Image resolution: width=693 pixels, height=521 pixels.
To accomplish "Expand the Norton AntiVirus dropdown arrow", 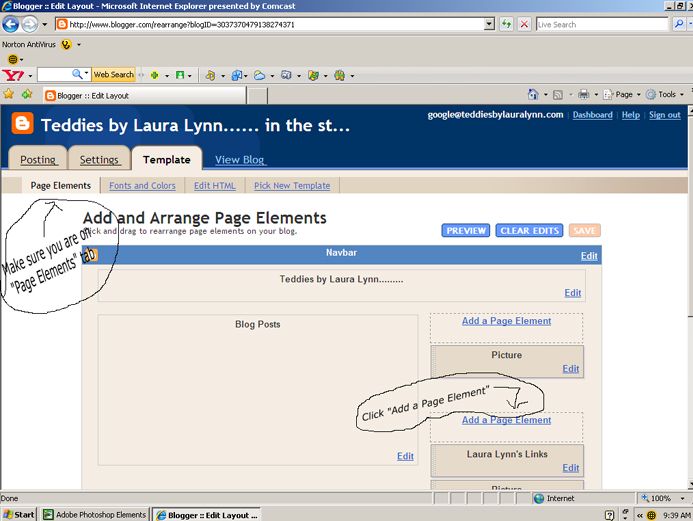I will pos(79,45).
